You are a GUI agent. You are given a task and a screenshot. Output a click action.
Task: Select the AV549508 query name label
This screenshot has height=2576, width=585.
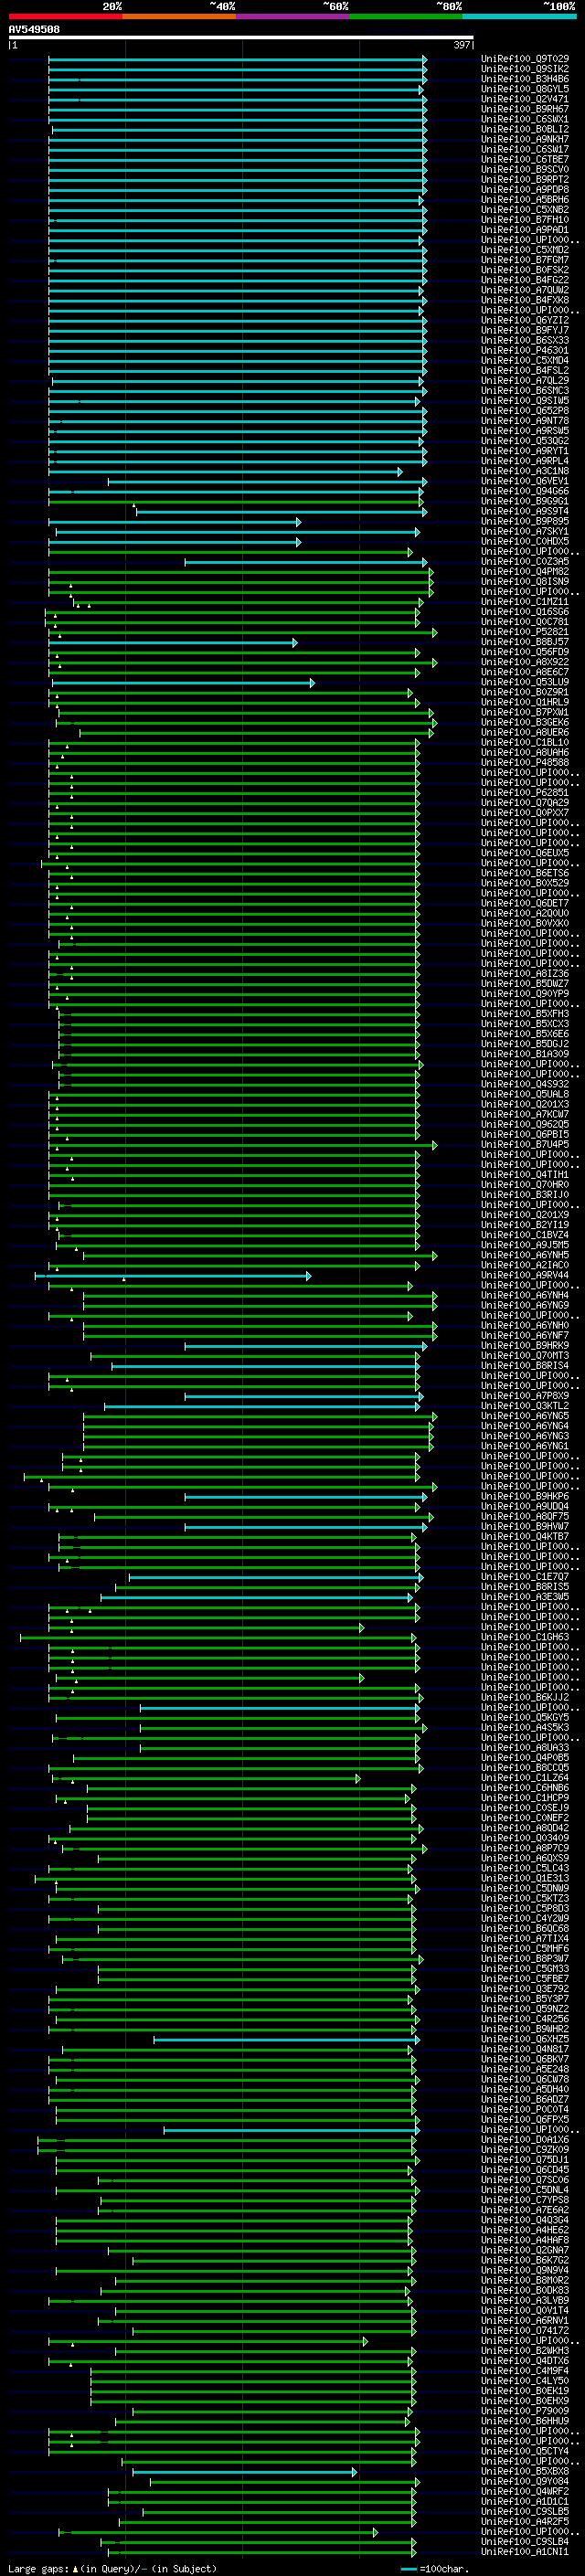(x=34, y=30)
